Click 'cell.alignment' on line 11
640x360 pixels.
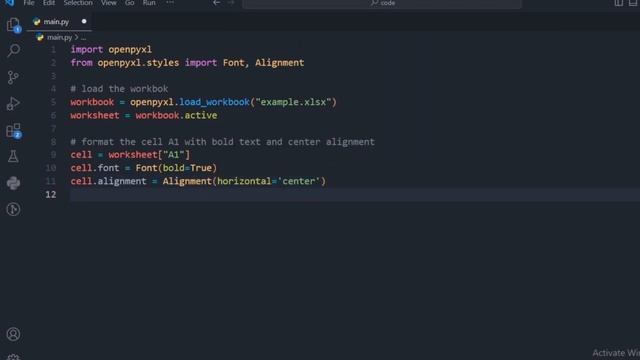[108, 181]
